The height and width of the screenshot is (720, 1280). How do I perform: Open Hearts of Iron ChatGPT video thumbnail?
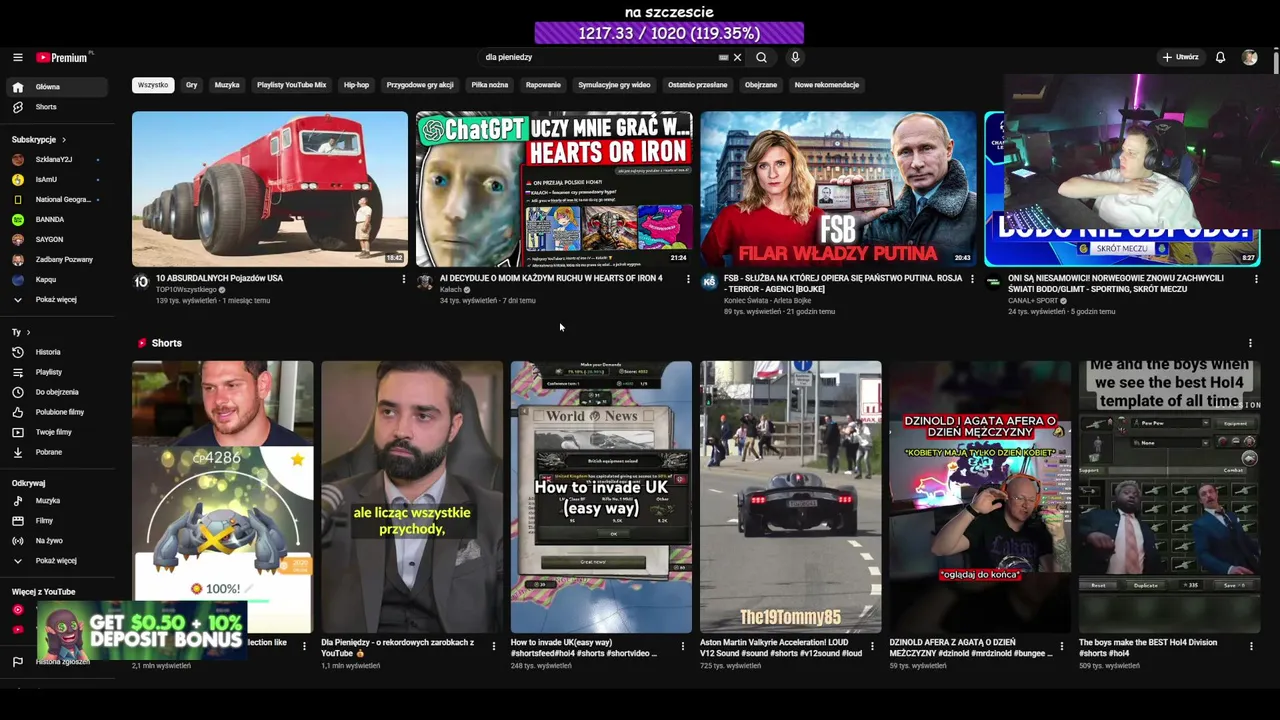click(554, 189)
